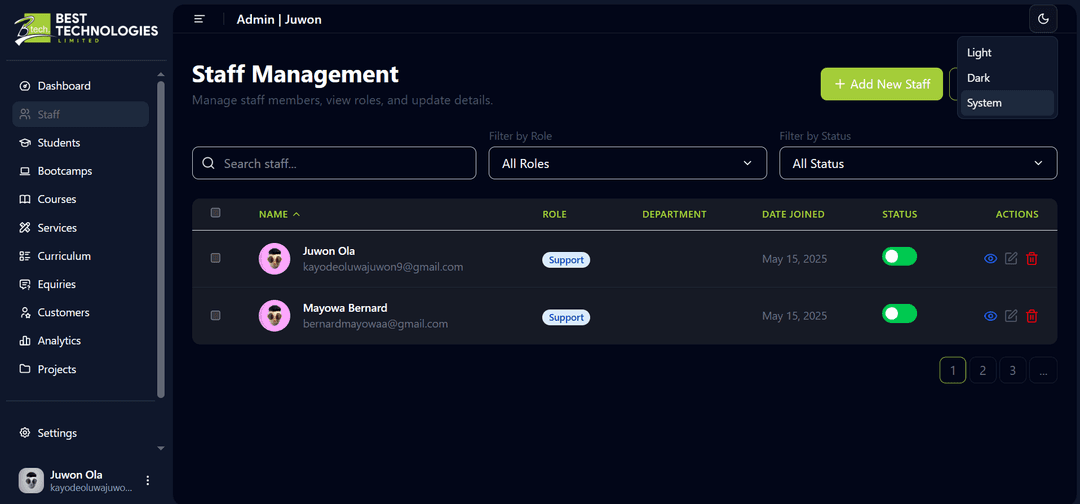Viewport: 1080px width, 504px height.
Task: Sort by the NAME column header
Action: tap(280, 214)
